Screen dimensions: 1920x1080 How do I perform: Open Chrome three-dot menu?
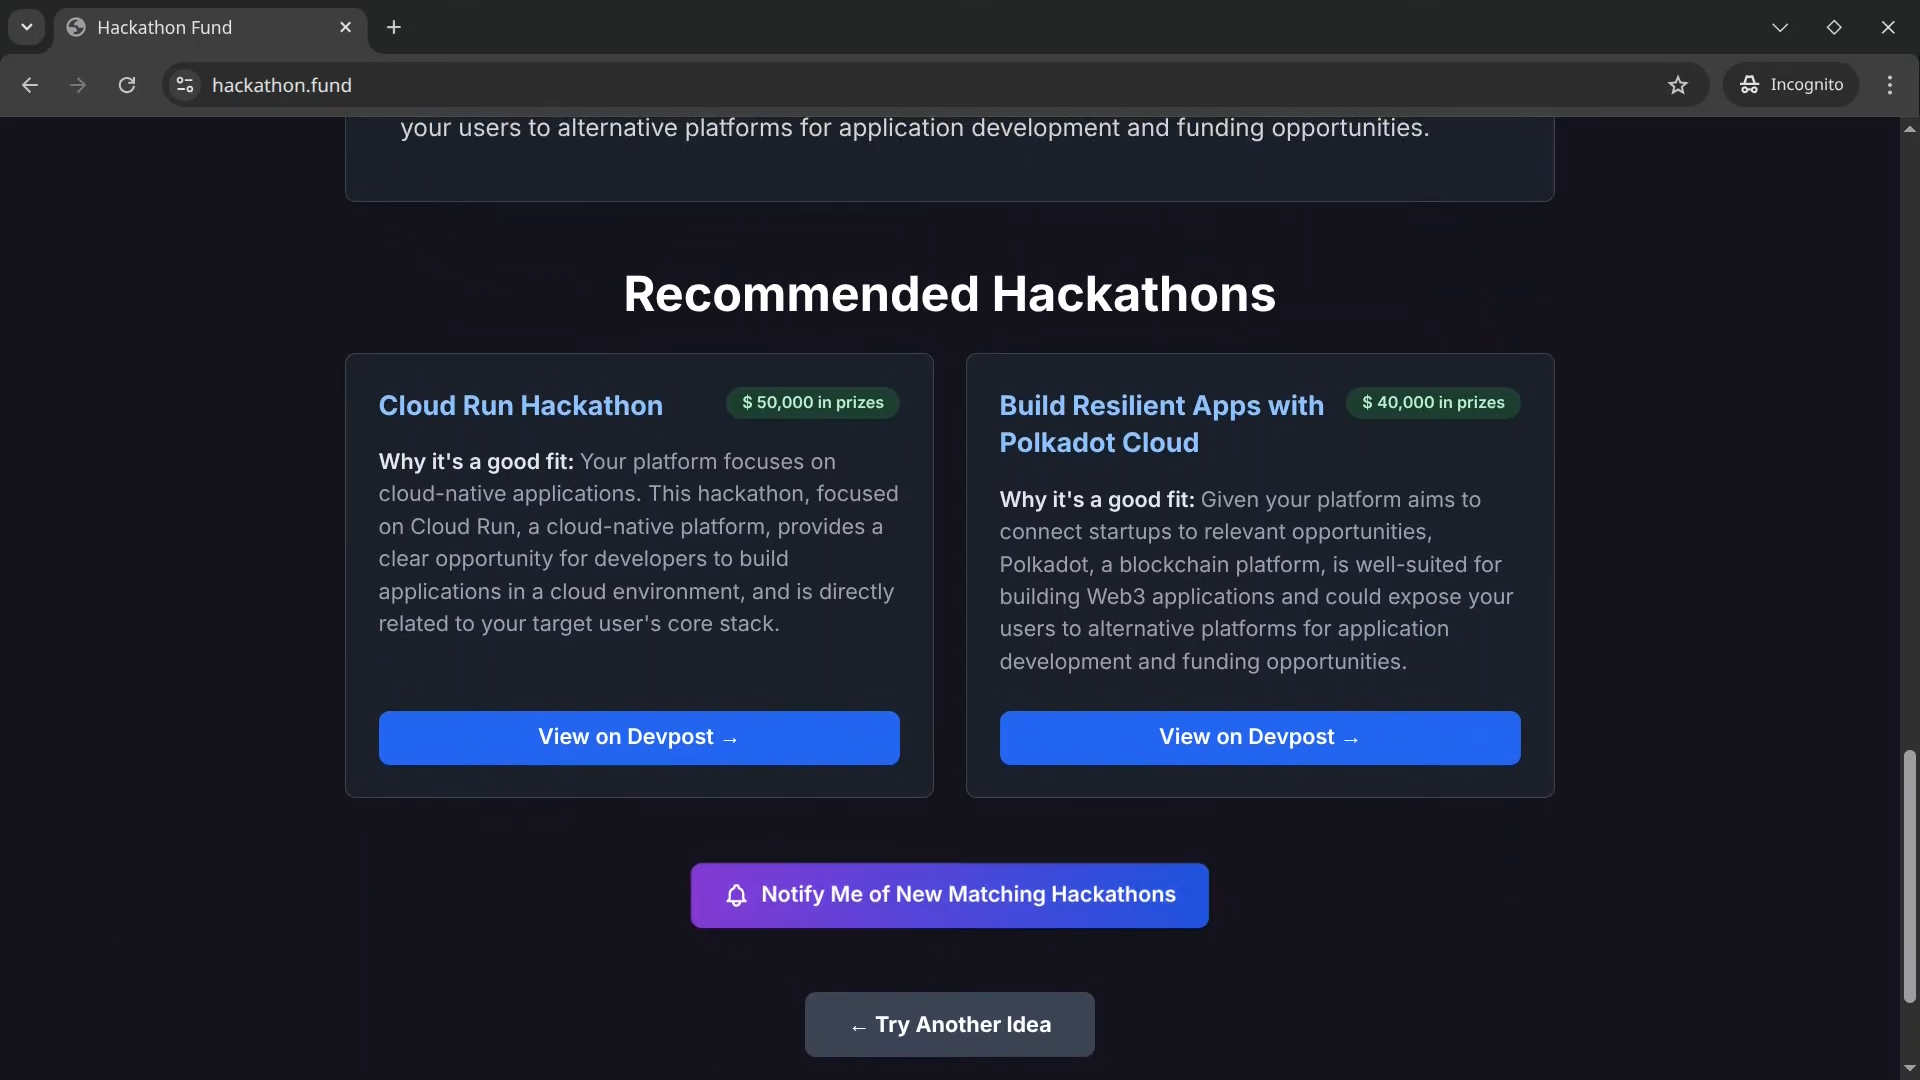click(1890, 85)
